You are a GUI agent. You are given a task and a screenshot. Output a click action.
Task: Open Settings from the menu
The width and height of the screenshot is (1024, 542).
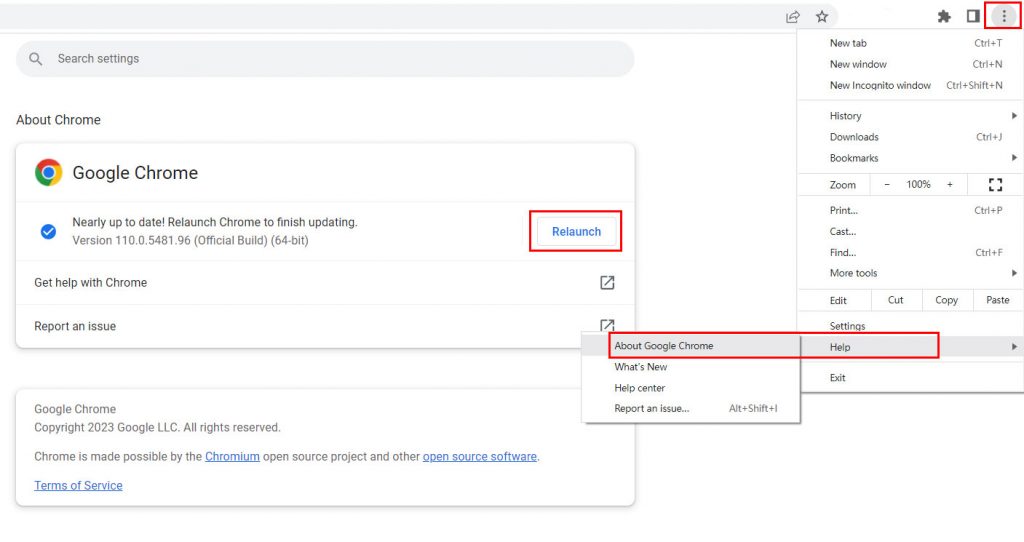(x=910, y=326)
